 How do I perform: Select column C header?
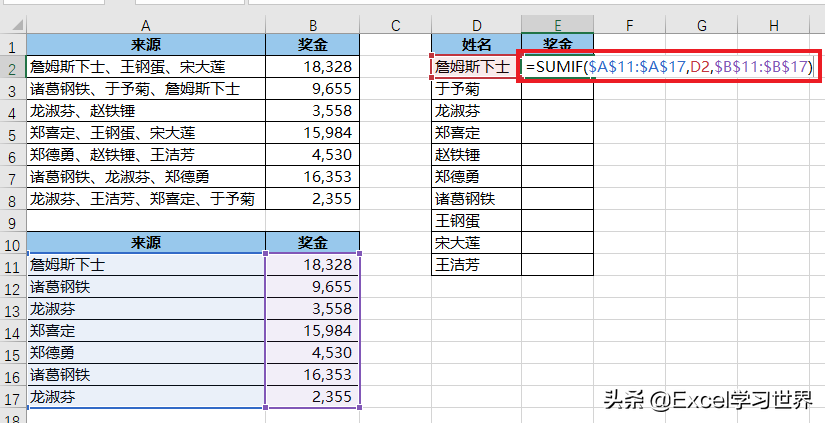coord(395,25)
